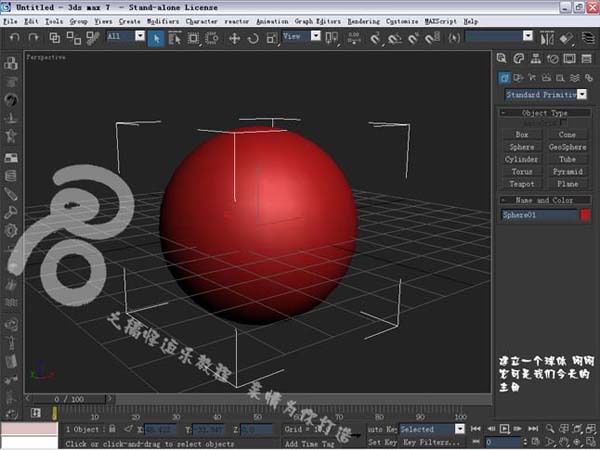600x450 pixels.
Task: Open the Standard Primitives category dropdown
Action: coord(582,95)
